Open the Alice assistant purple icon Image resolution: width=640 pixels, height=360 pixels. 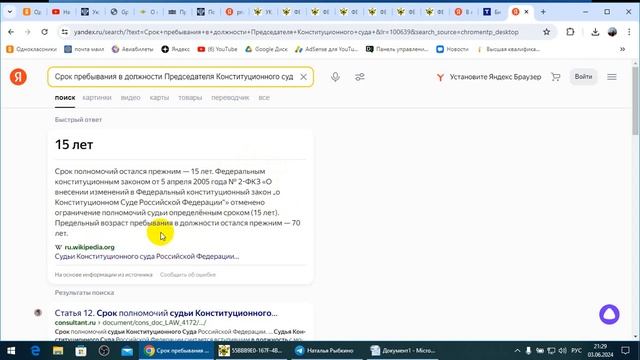(609, 314)
